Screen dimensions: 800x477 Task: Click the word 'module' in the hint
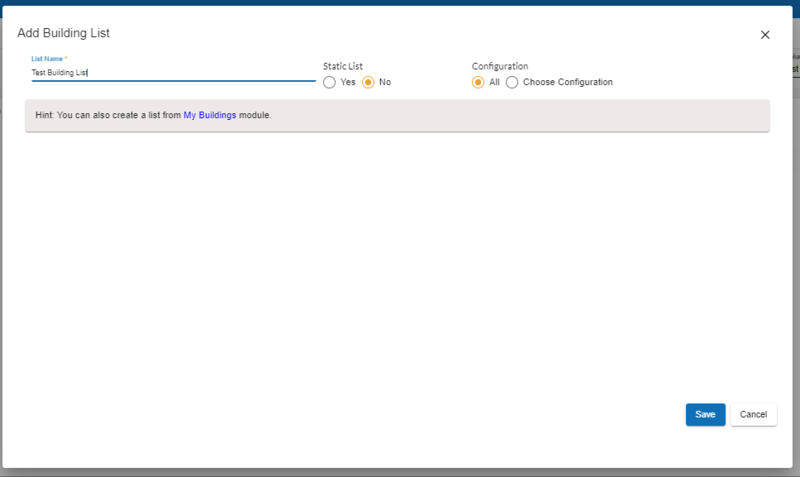point(254,116)
